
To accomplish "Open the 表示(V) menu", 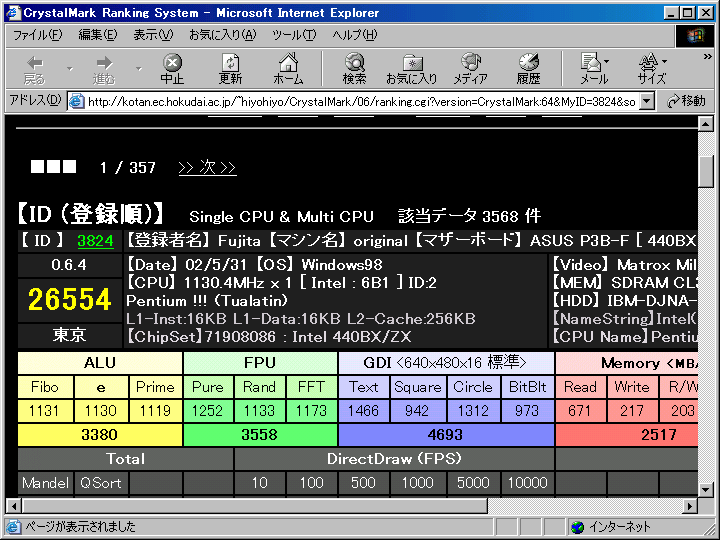I will pyautogui.click(x=153, y=35).
